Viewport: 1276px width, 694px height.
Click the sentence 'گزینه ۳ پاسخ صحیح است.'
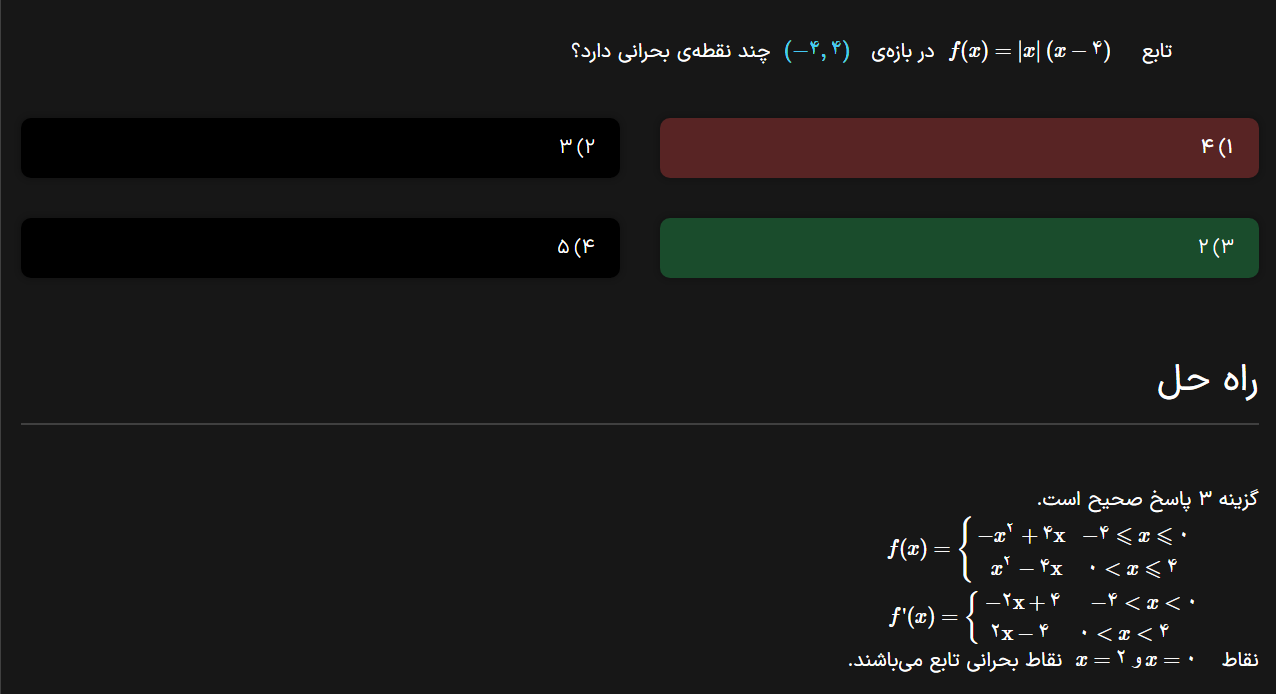tap(1148, 498)
